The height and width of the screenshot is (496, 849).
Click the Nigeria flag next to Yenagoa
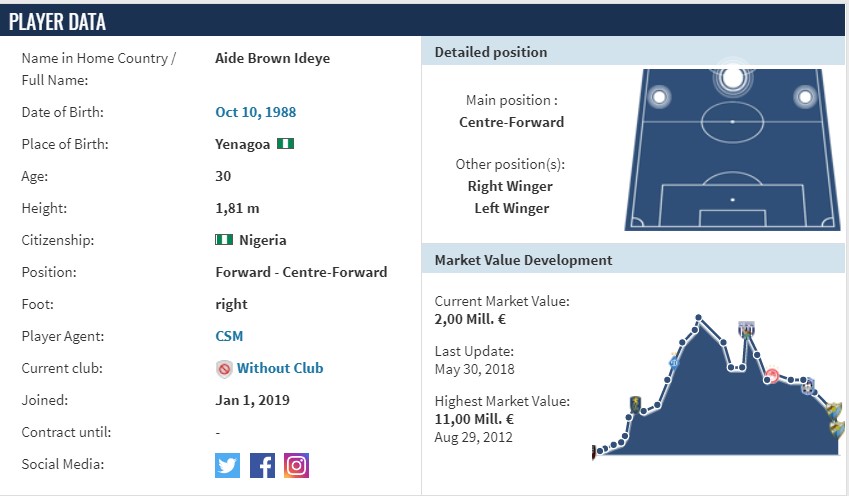click(285, 144)
